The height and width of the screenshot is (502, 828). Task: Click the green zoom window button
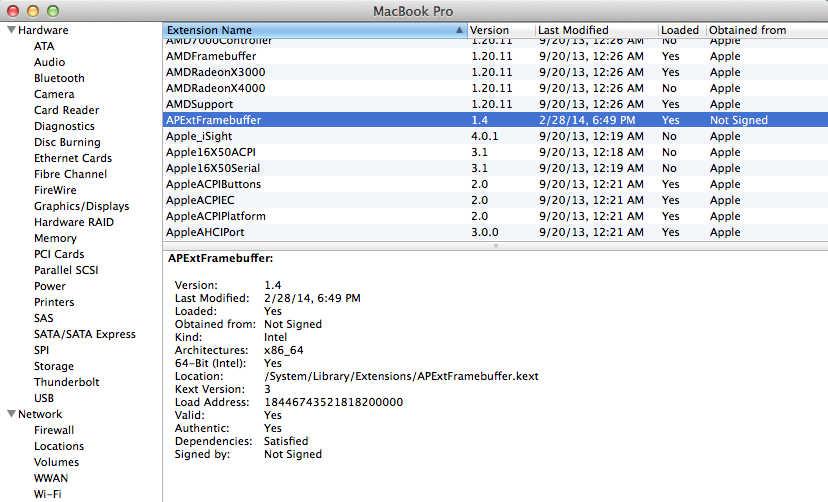point(53,11)
